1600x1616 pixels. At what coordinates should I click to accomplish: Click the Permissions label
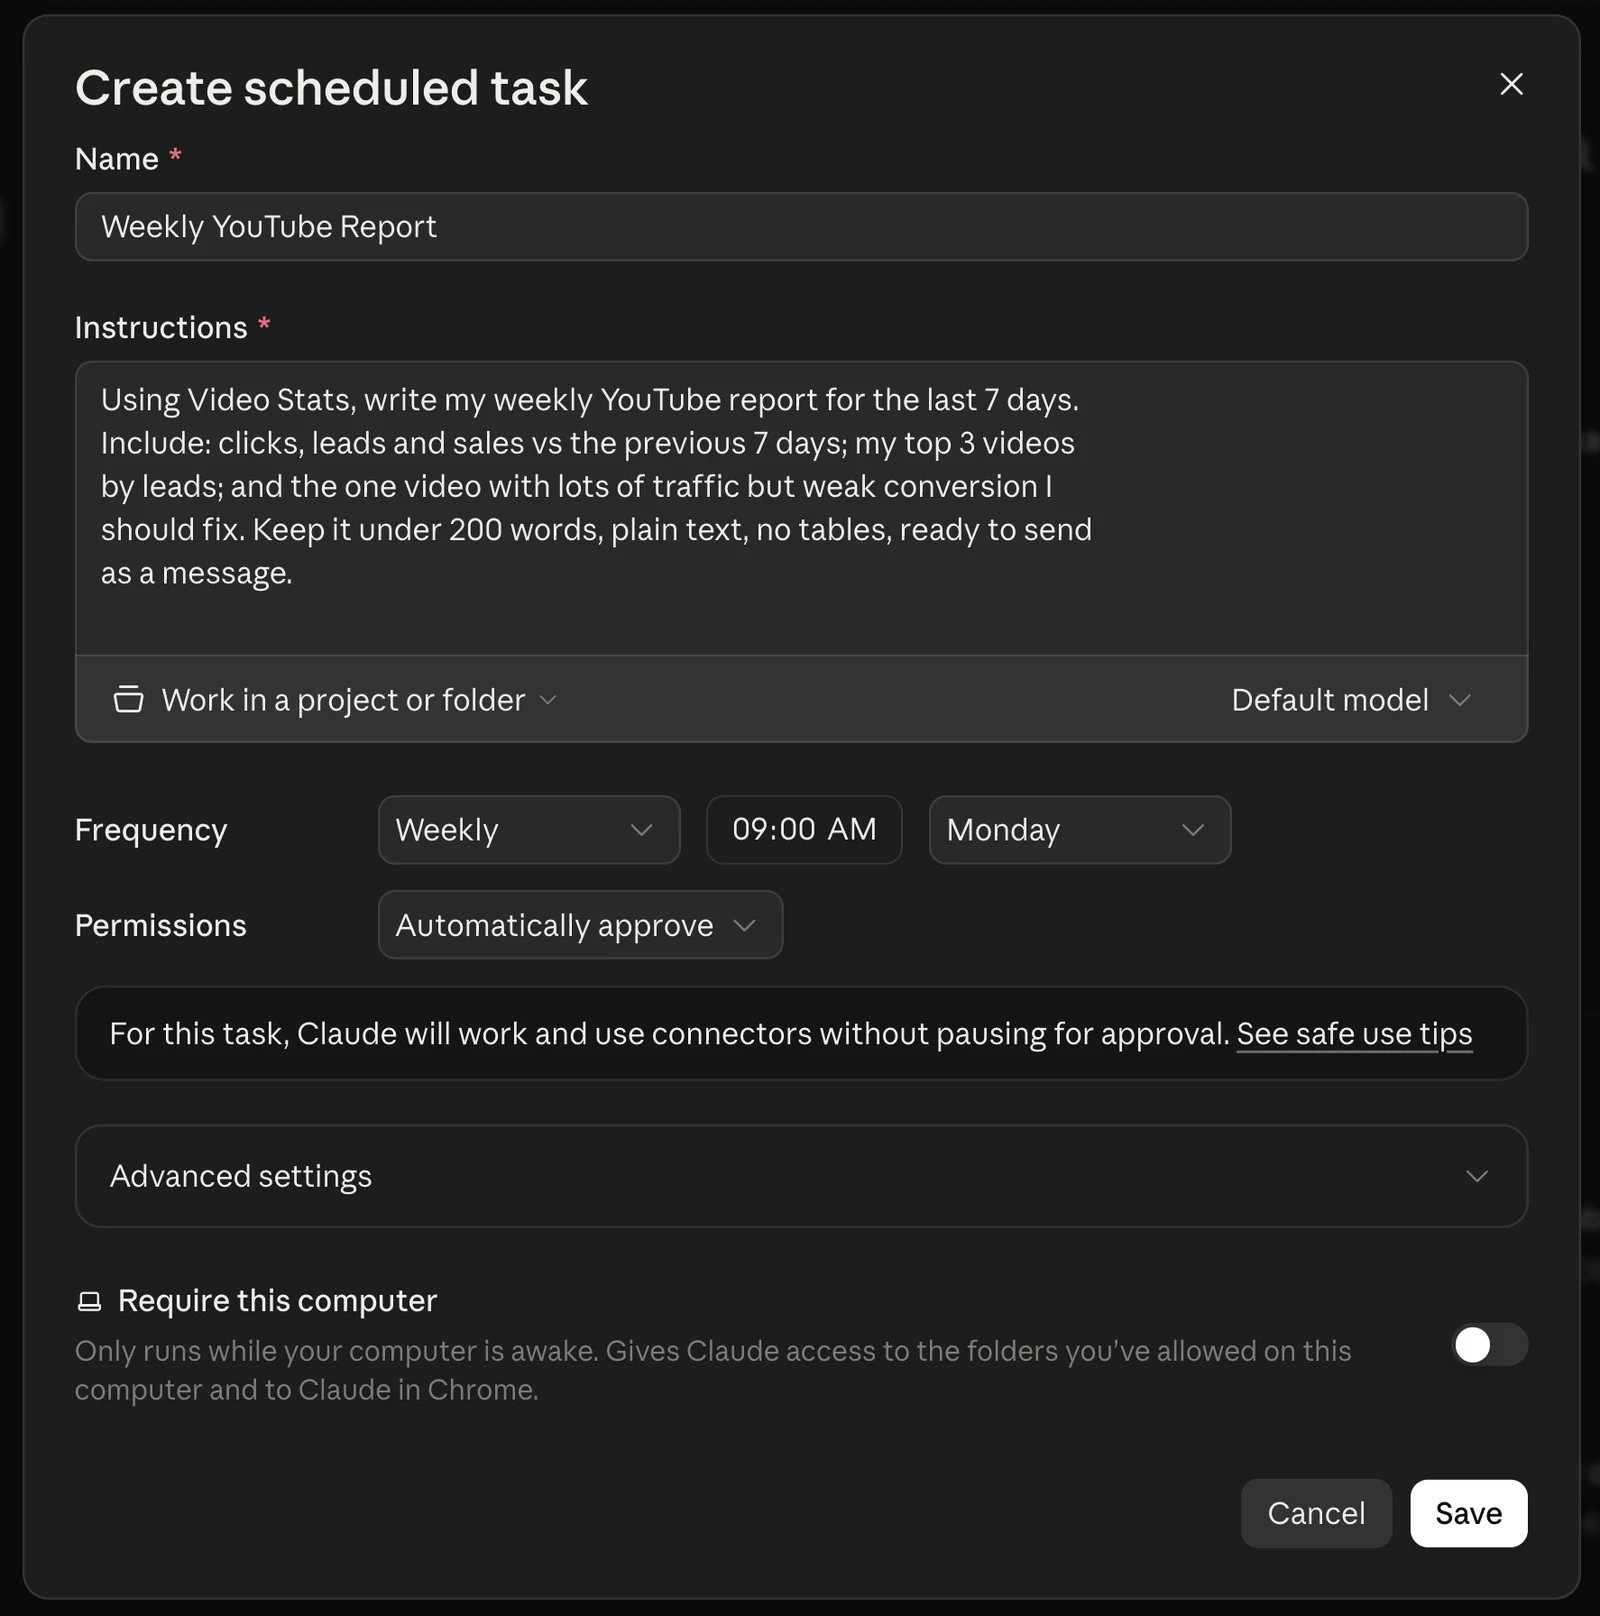[161, 925]
